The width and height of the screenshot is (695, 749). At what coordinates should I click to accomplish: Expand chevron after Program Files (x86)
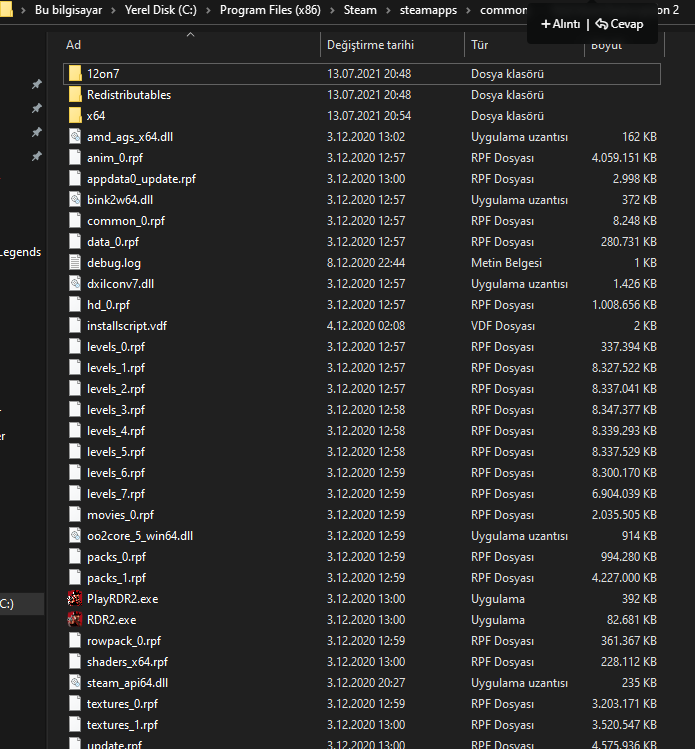tap(332, 10)
